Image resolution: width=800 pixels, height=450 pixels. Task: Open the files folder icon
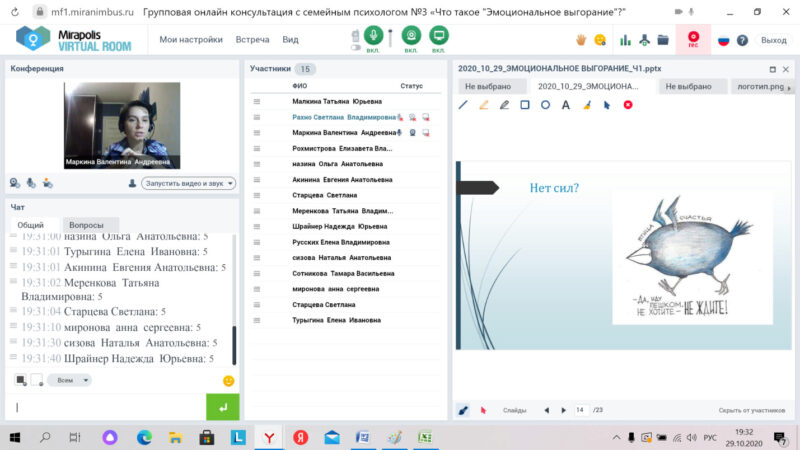coord(663,40)
